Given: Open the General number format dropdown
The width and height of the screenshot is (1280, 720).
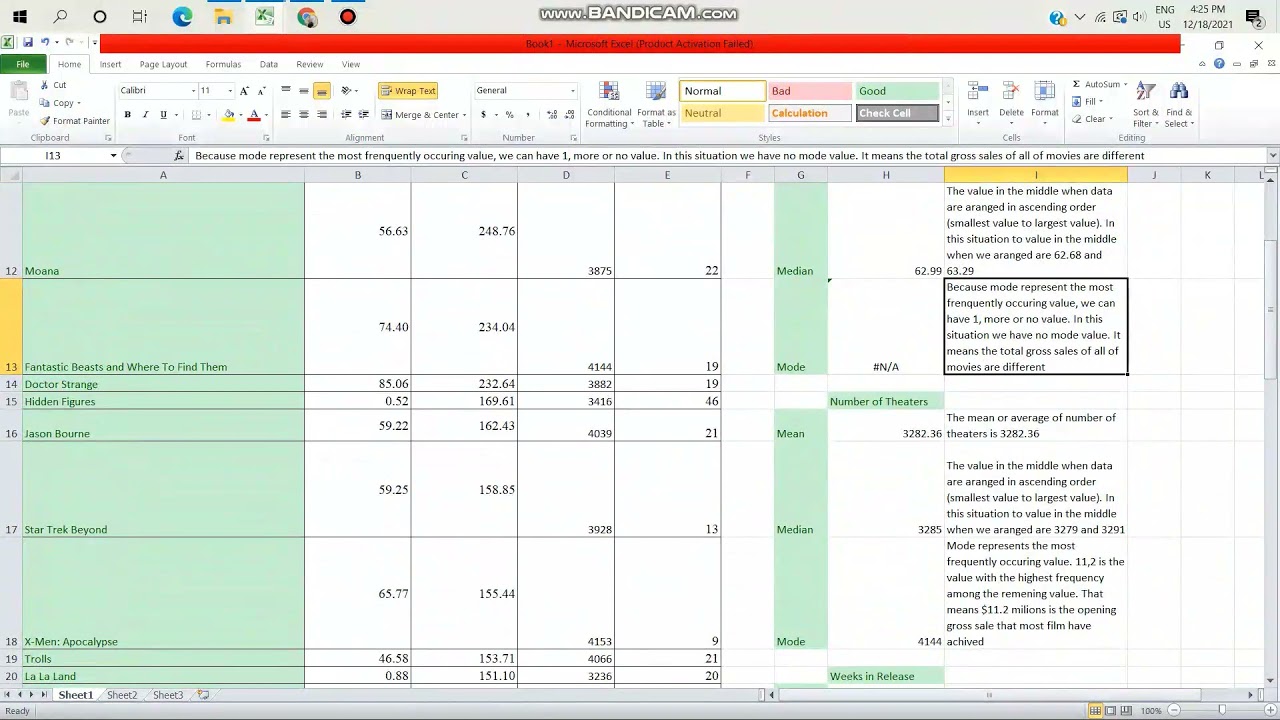Looking at the screenshot, I should click(x=572, y=91).
